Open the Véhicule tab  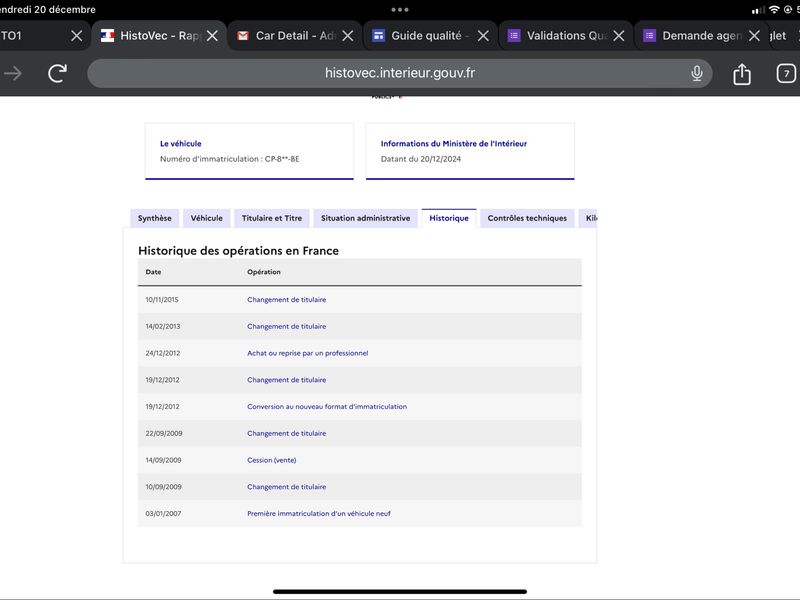pos(207,218)
